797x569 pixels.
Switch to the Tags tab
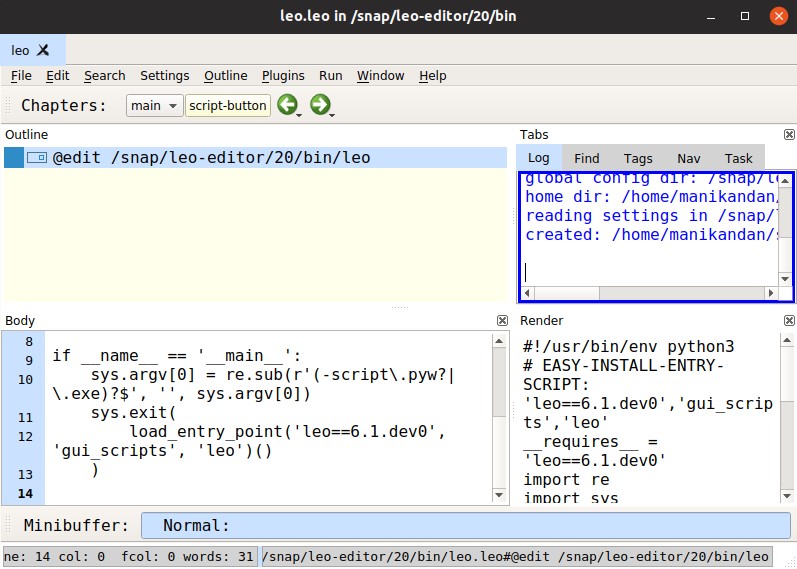pos(638,159)
